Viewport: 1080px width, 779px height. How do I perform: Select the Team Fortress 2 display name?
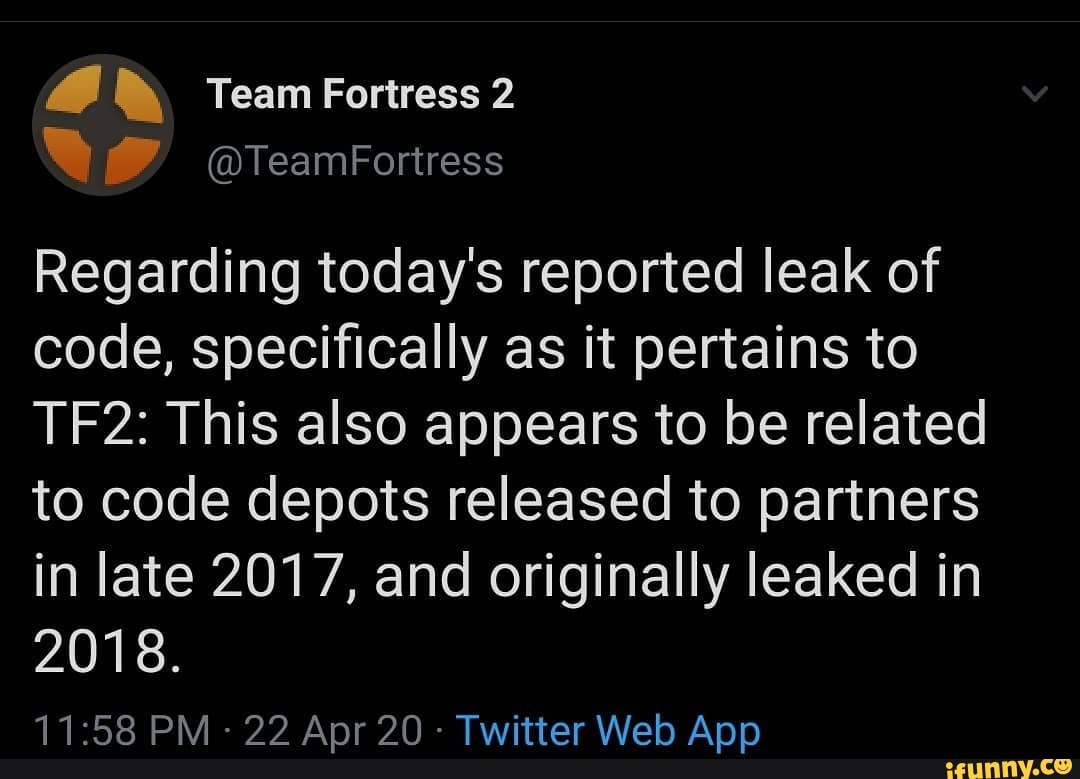pyautogui.click(x=361, y=93)
